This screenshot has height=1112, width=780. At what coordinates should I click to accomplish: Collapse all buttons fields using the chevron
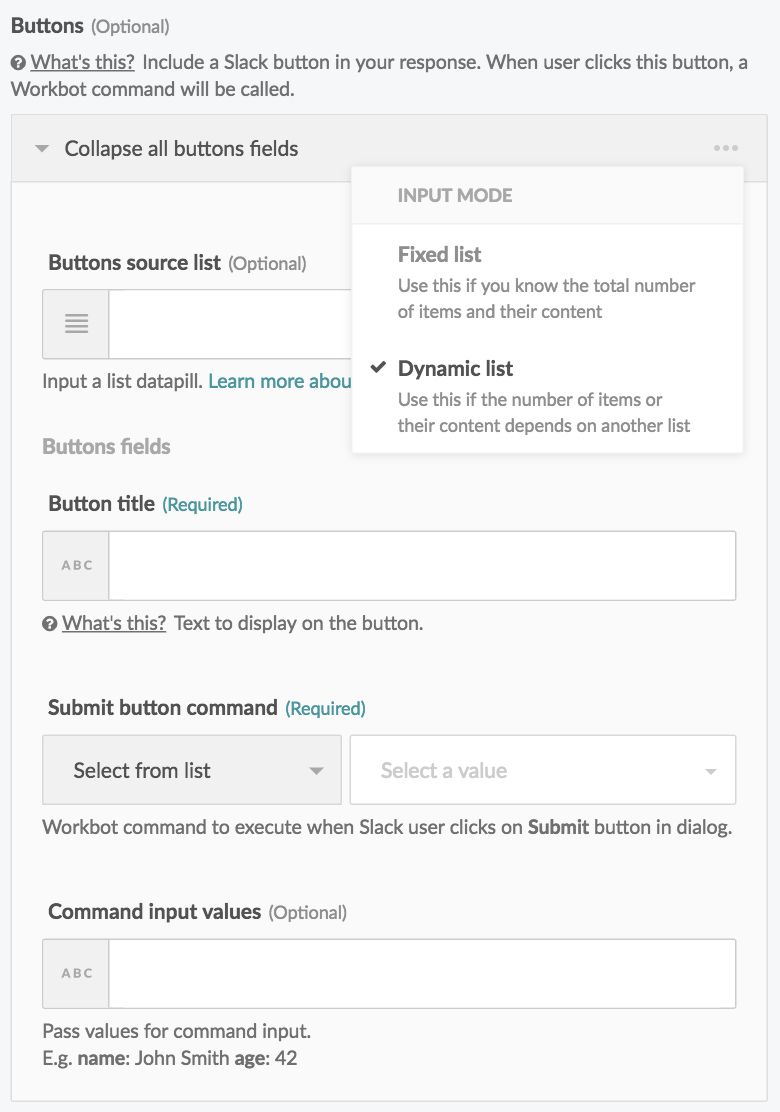(x=41, y=148)
